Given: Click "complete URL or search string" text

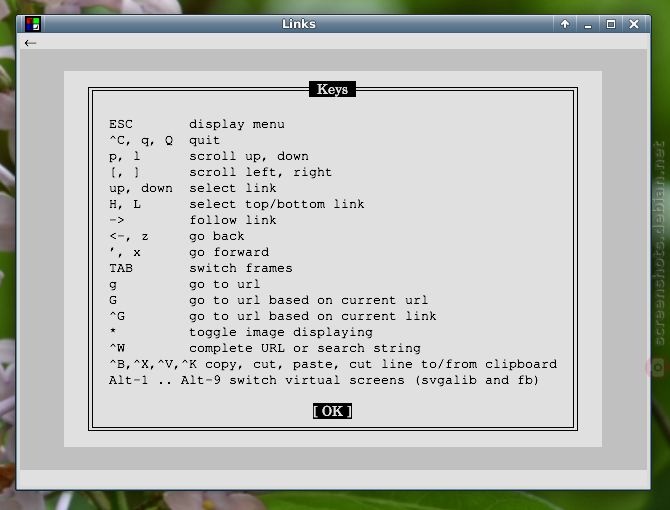Looking at the screenshot, I should pyautogui.click(x=305, y=349).
